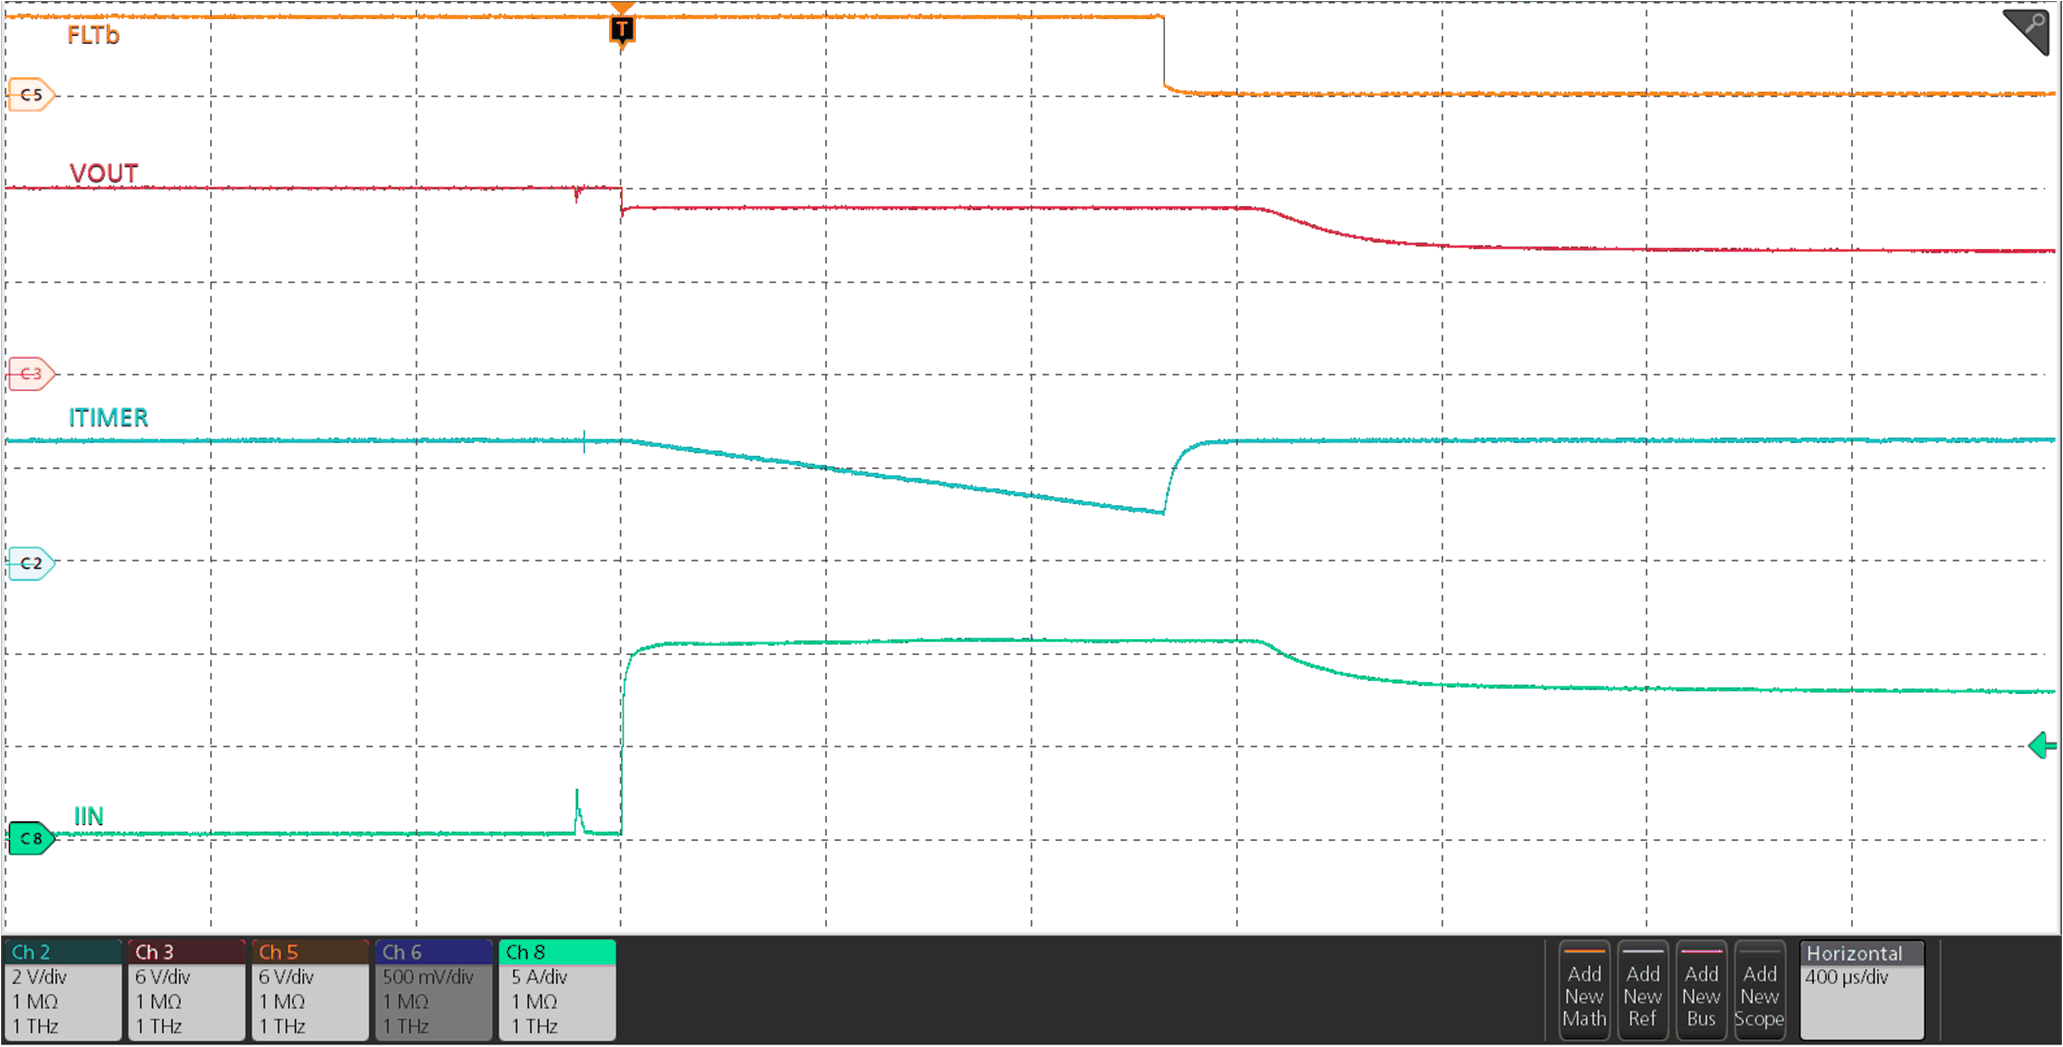Click the orange trigger T marker at top
The width and height of the screenshot is (2063, 1047).
click(622, 30)
